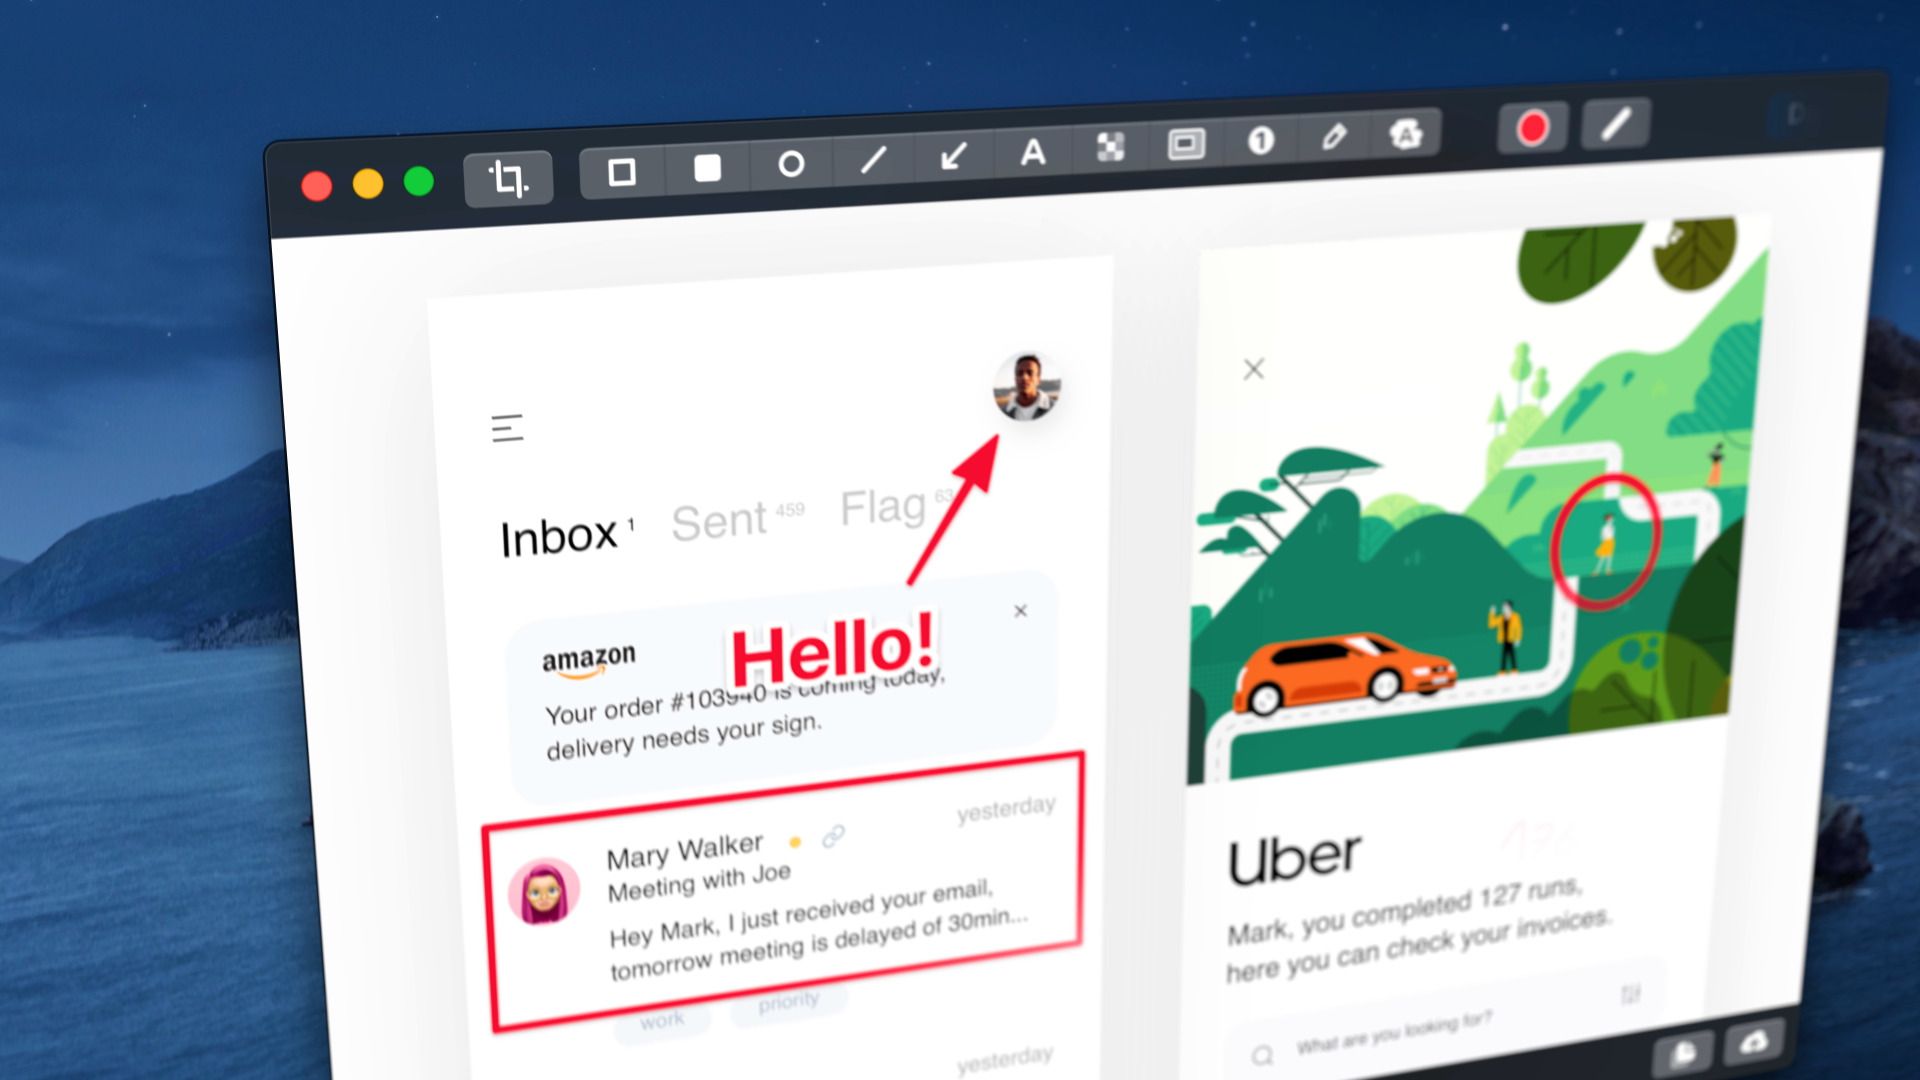Pick the pencil freehand tool
This screenshot has width=1920, height=1080.
click(x=1334, y=136)
